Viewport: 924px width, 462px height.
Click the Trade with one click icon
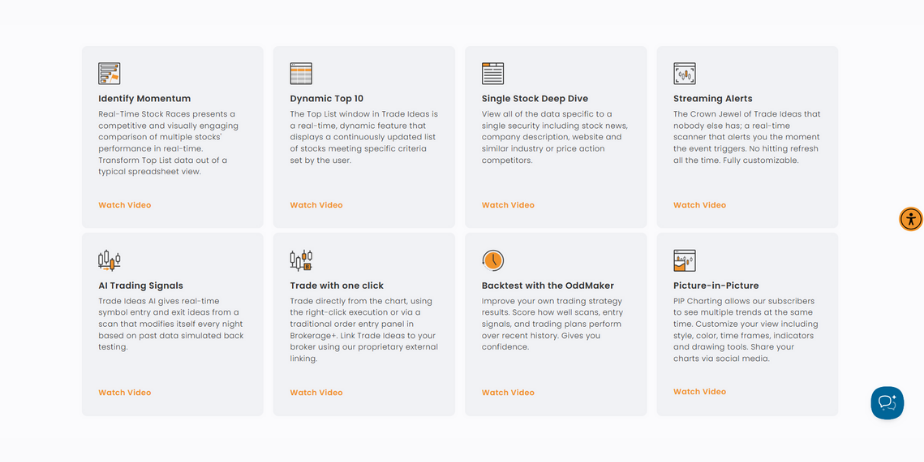pyautogui.click(x=301, y=260)
